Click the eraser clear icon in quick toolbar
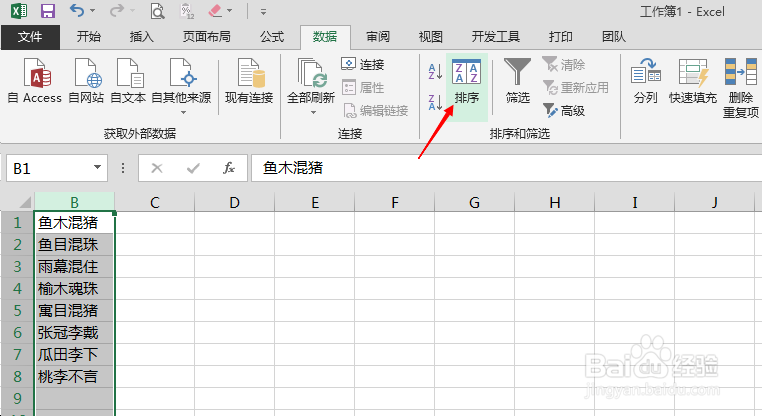This screenshot has height=416, width=762. 215,11
